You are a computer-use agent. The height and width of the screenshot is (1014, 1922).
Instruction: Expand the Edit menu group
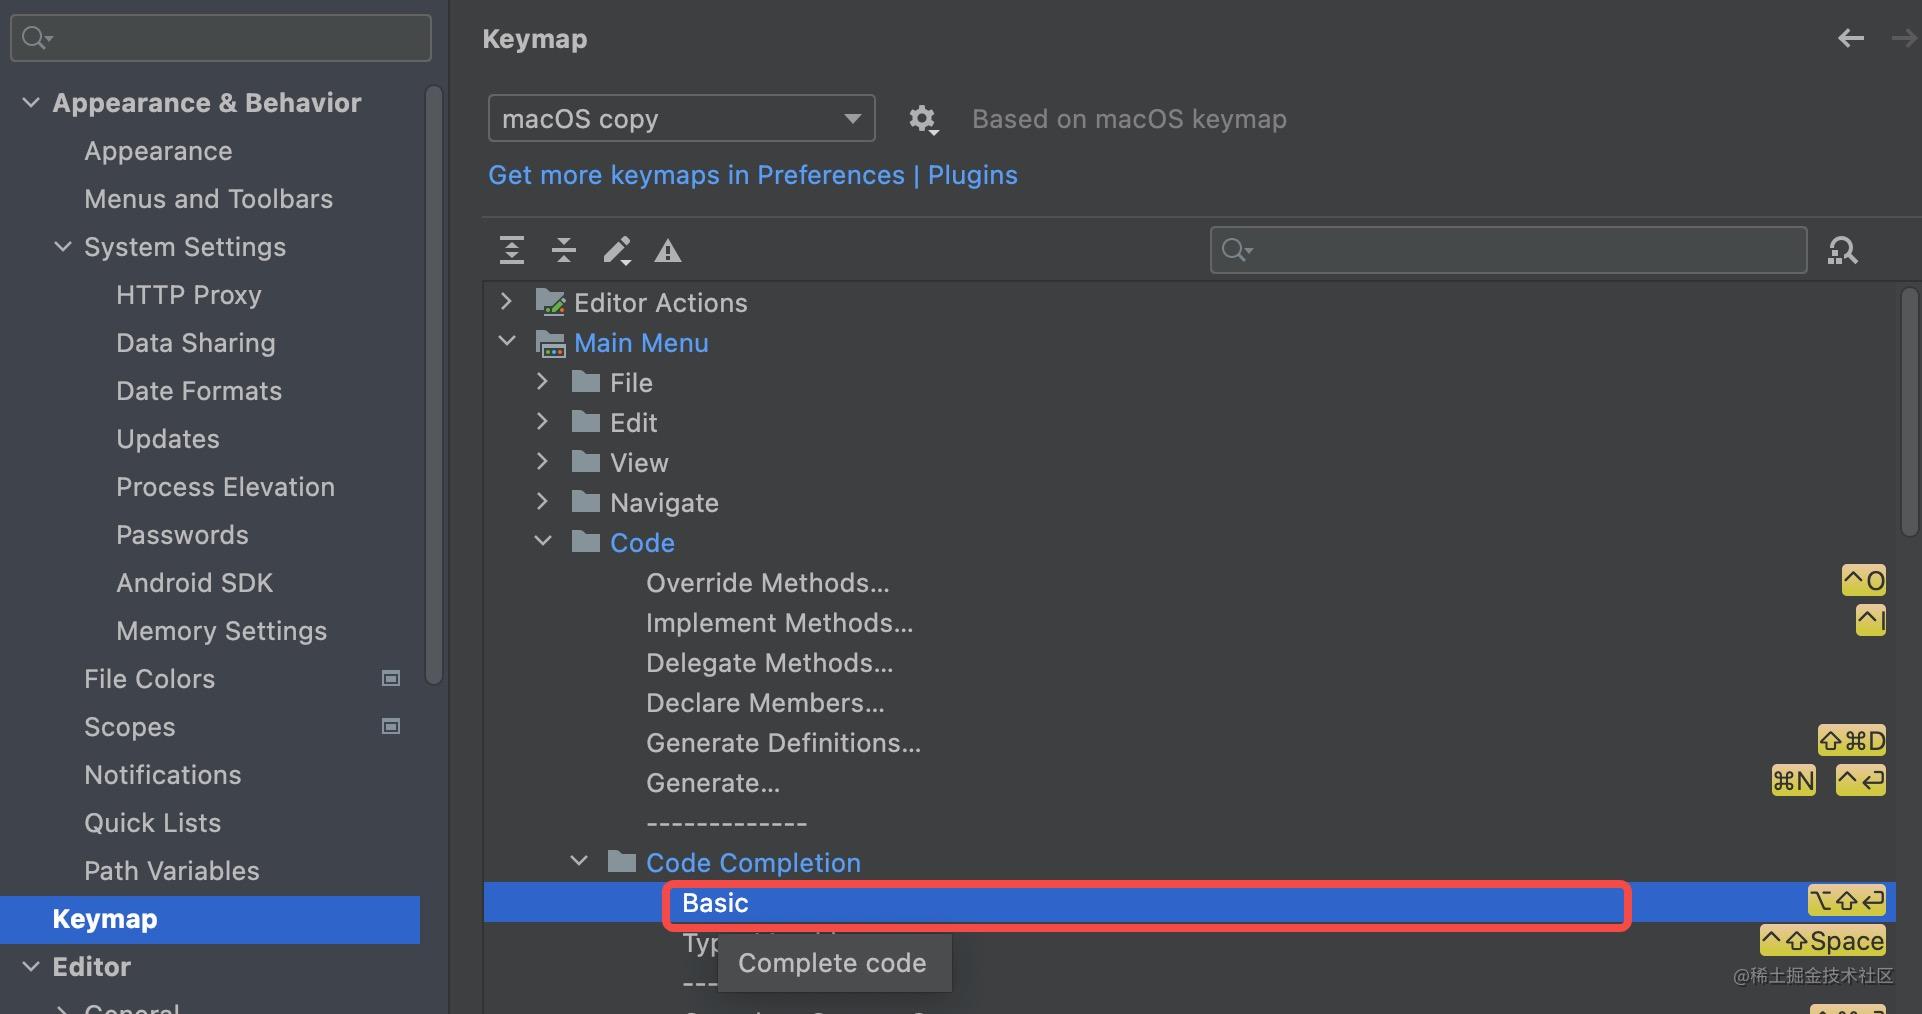[542, 421]
